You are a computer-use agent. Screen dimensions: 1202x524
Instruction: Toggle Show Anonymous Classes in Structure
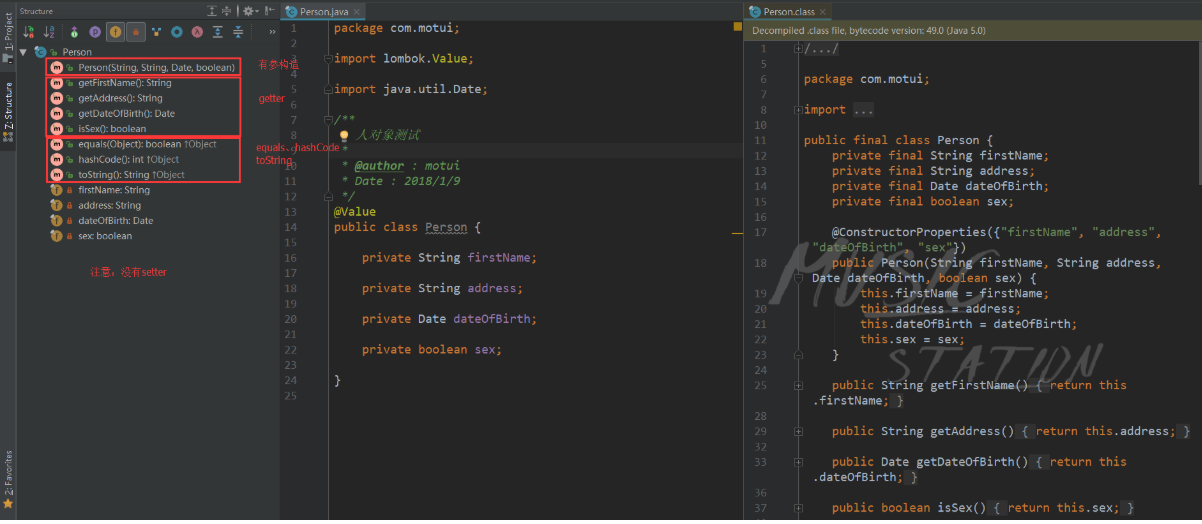(x=177, y=33)
